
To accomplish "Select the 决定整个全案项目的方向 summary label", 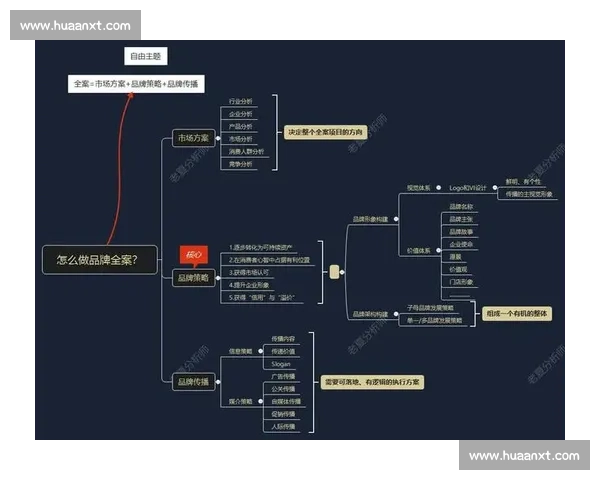I will 326,132.
